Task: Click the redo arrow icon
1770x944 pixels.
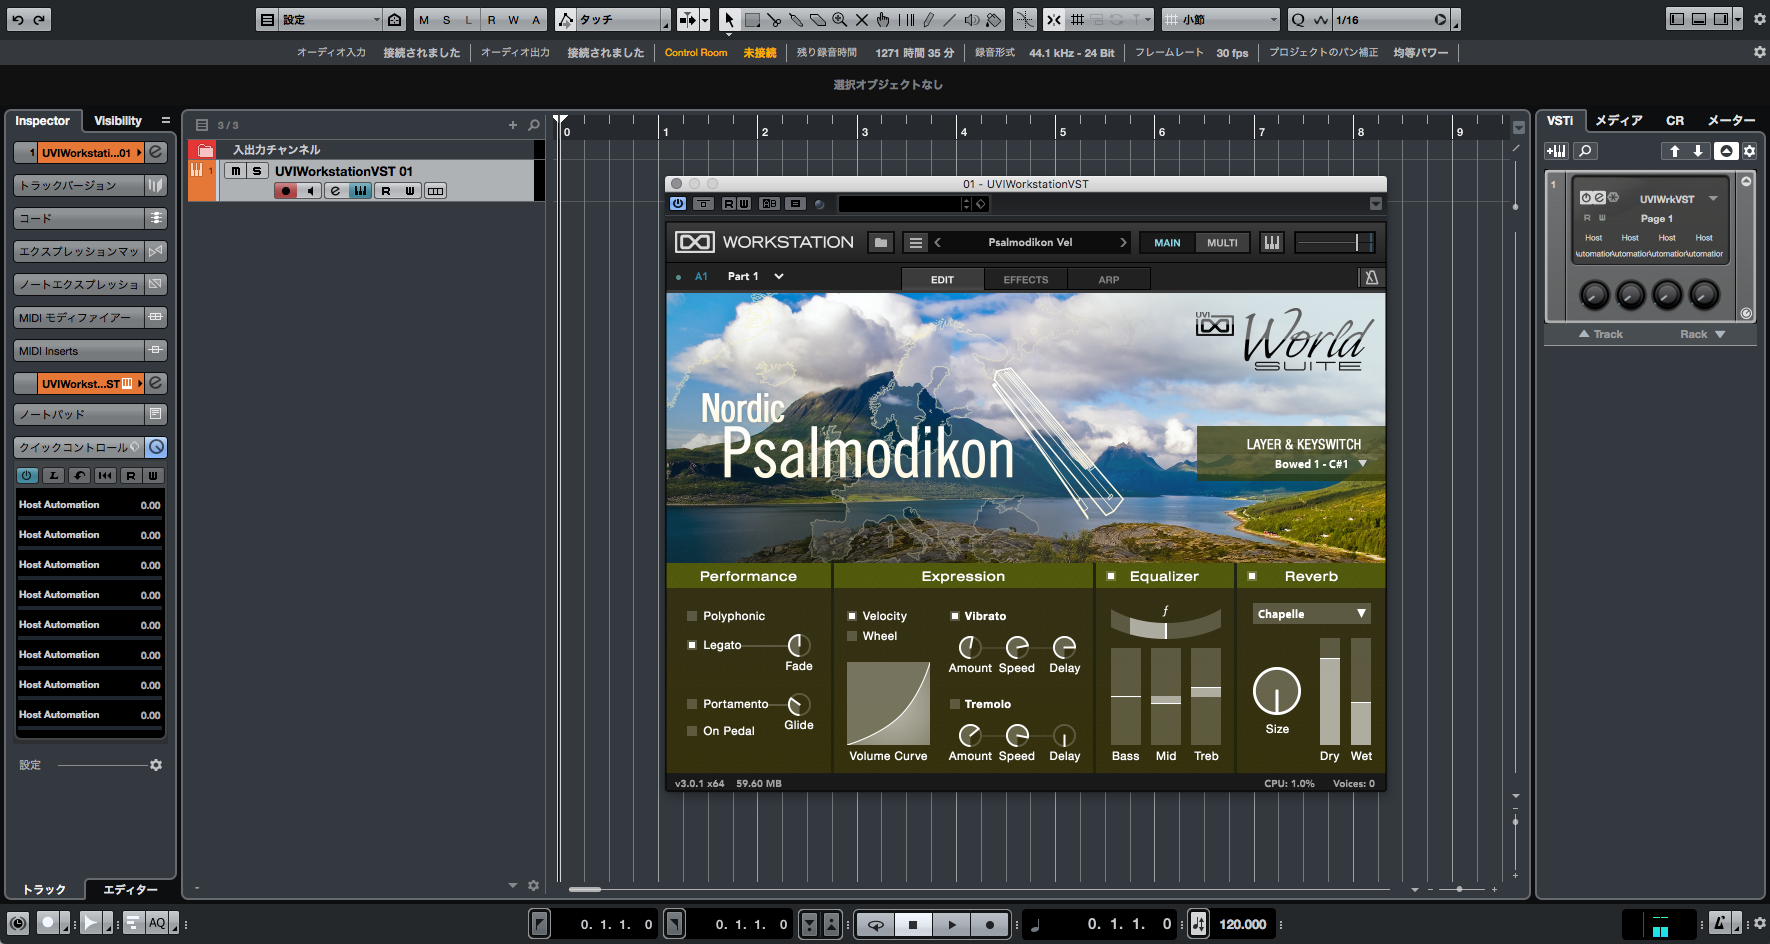Action: (x=39, y=19)
